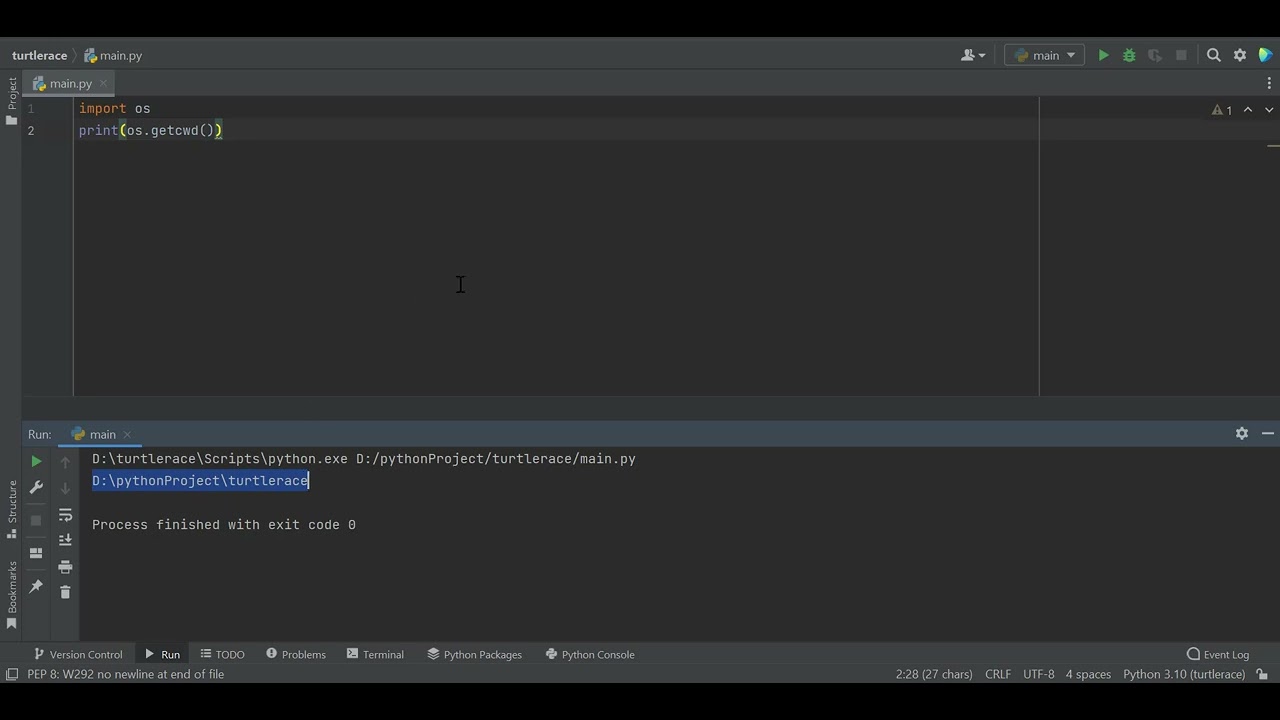Open the Event Log button
The height and width of the screenshot is (720, 1280).
click(x=1218, y=654)
